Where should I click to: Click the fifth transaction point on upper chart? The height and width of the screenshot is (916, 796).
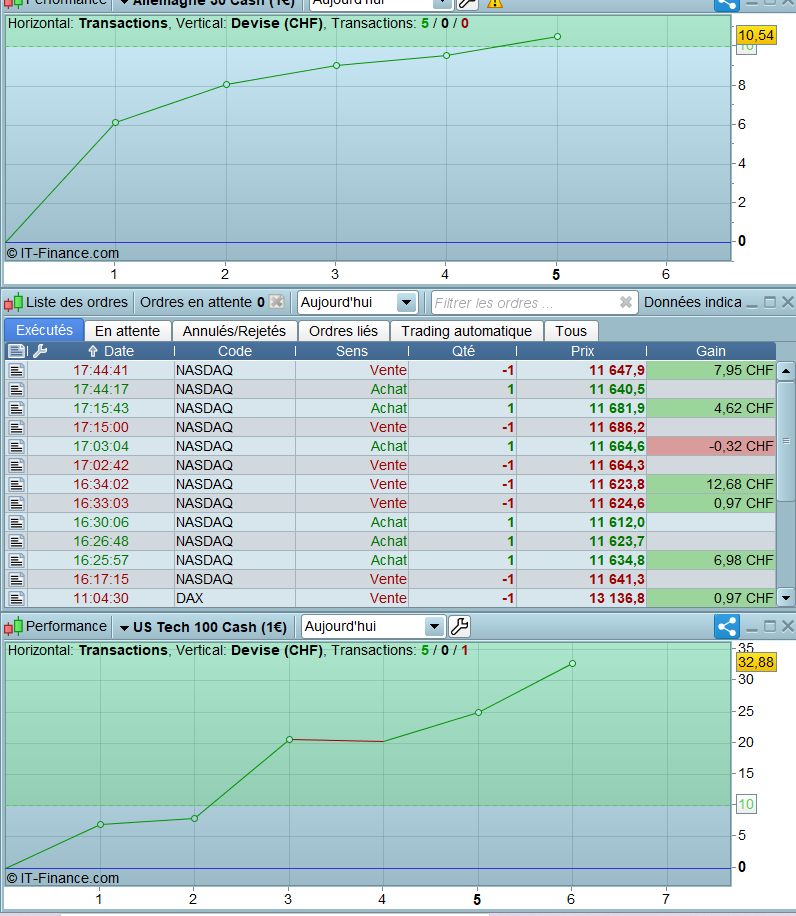tap(557, 36)
